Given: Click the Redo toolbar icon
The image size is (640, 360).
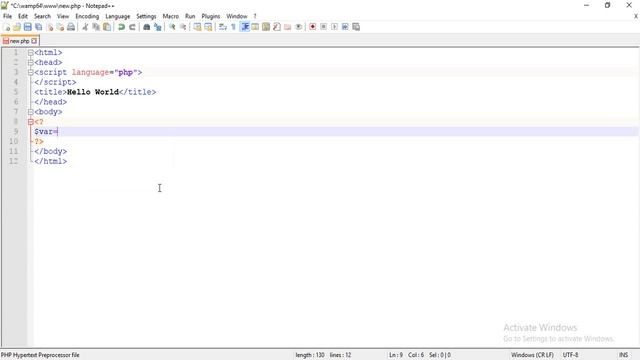Looking at the screenshot, I should point(132,27).
